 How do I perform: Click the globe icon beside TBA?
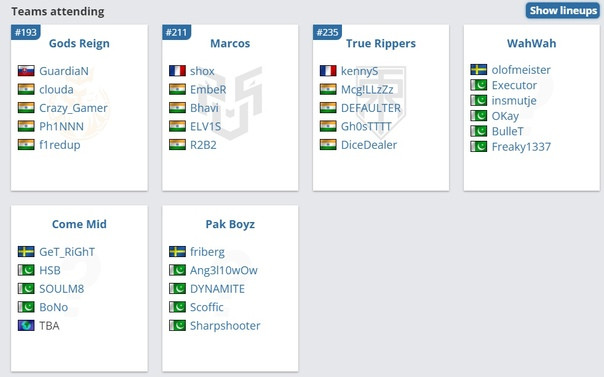(26, 326)
